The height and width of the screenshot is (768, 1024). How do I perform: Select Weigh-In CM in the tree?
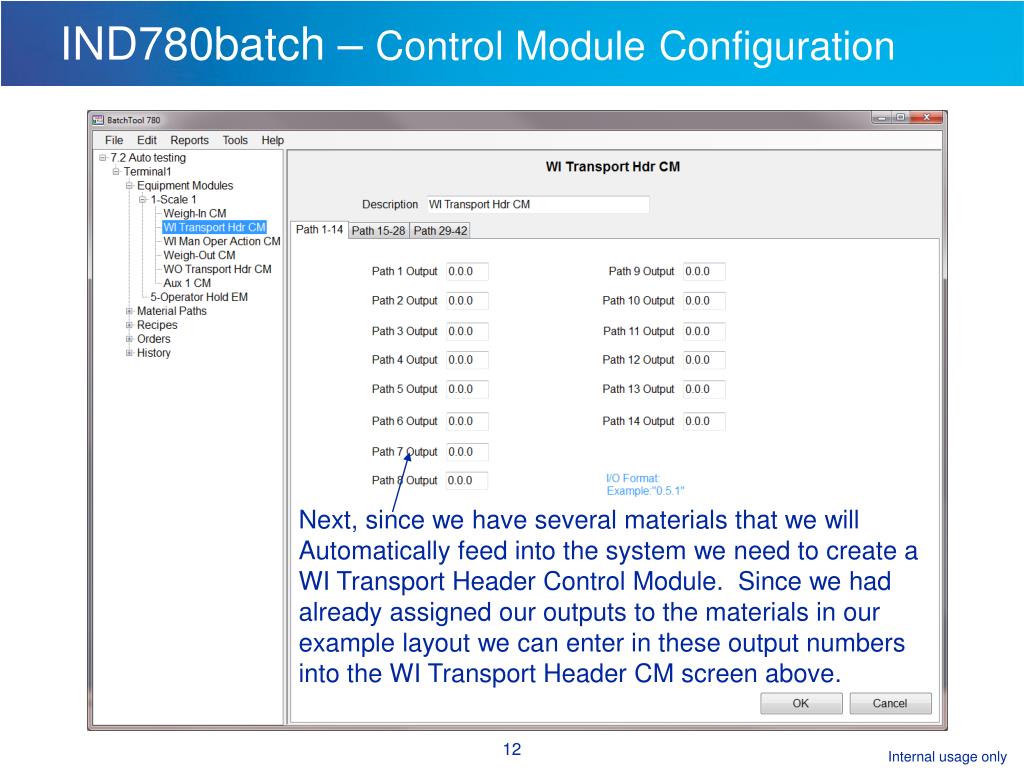[x=195, y=214]
